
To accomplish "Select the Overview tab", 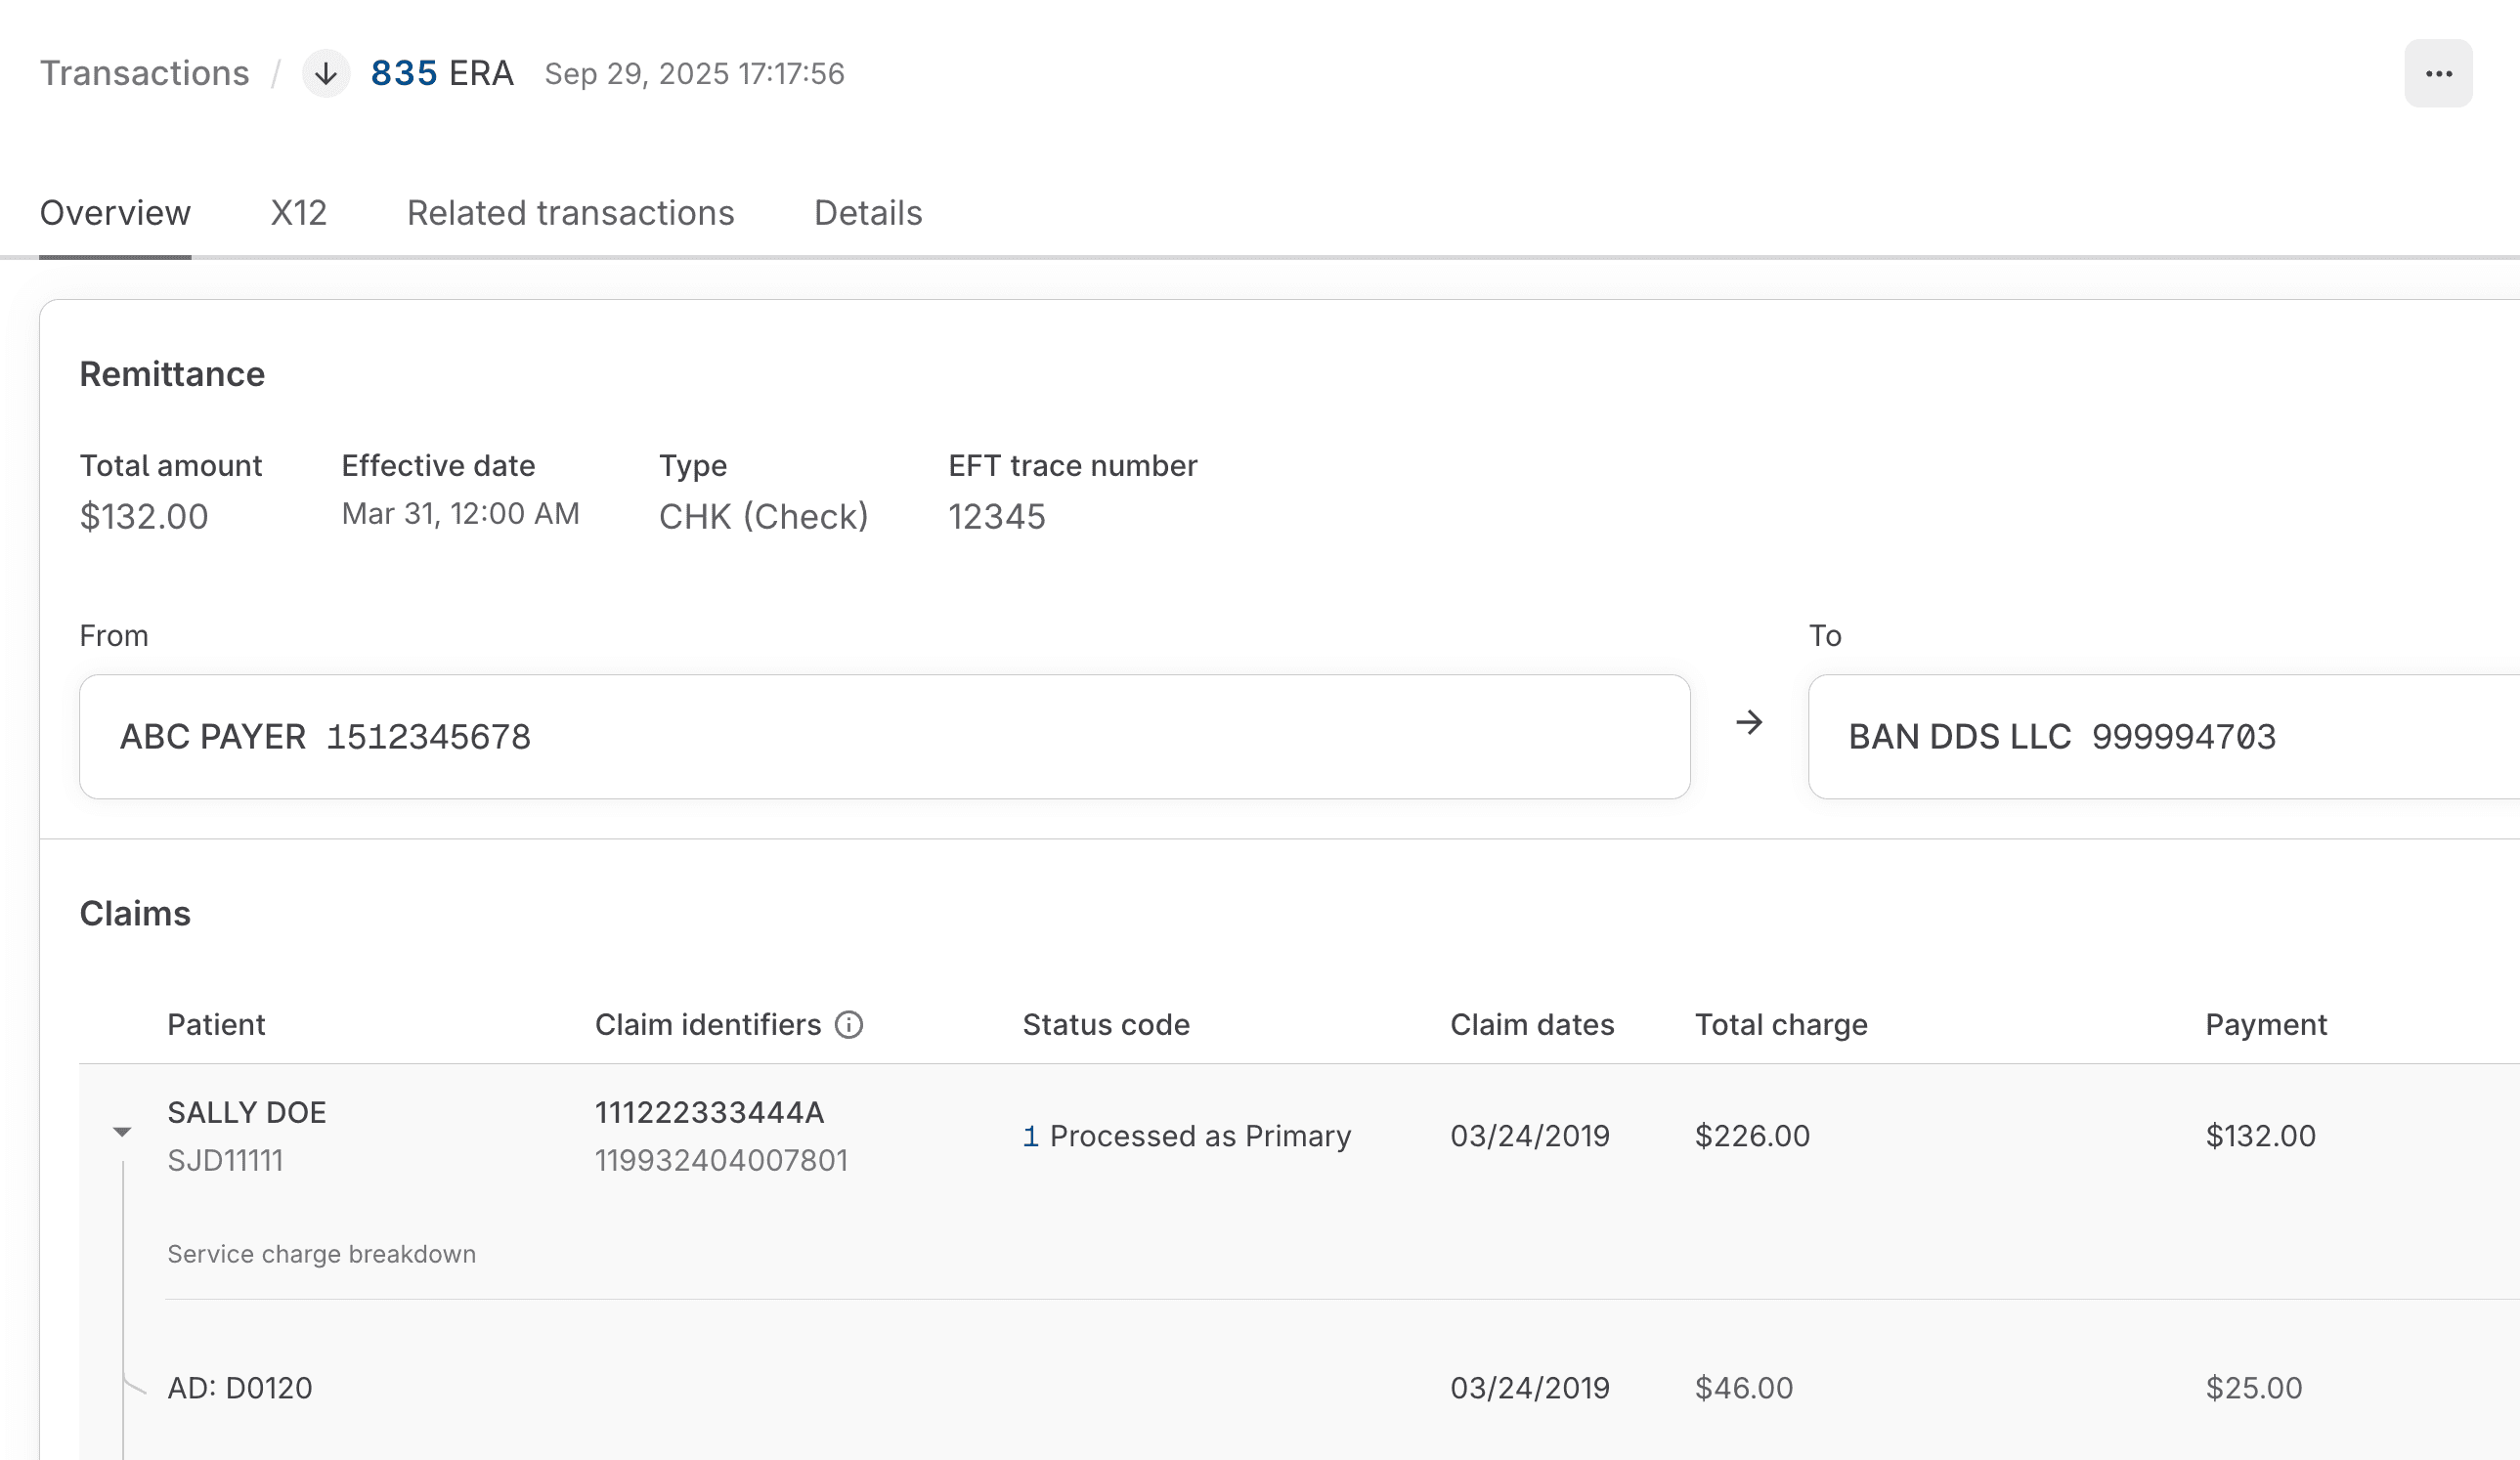I will point(115,213).
